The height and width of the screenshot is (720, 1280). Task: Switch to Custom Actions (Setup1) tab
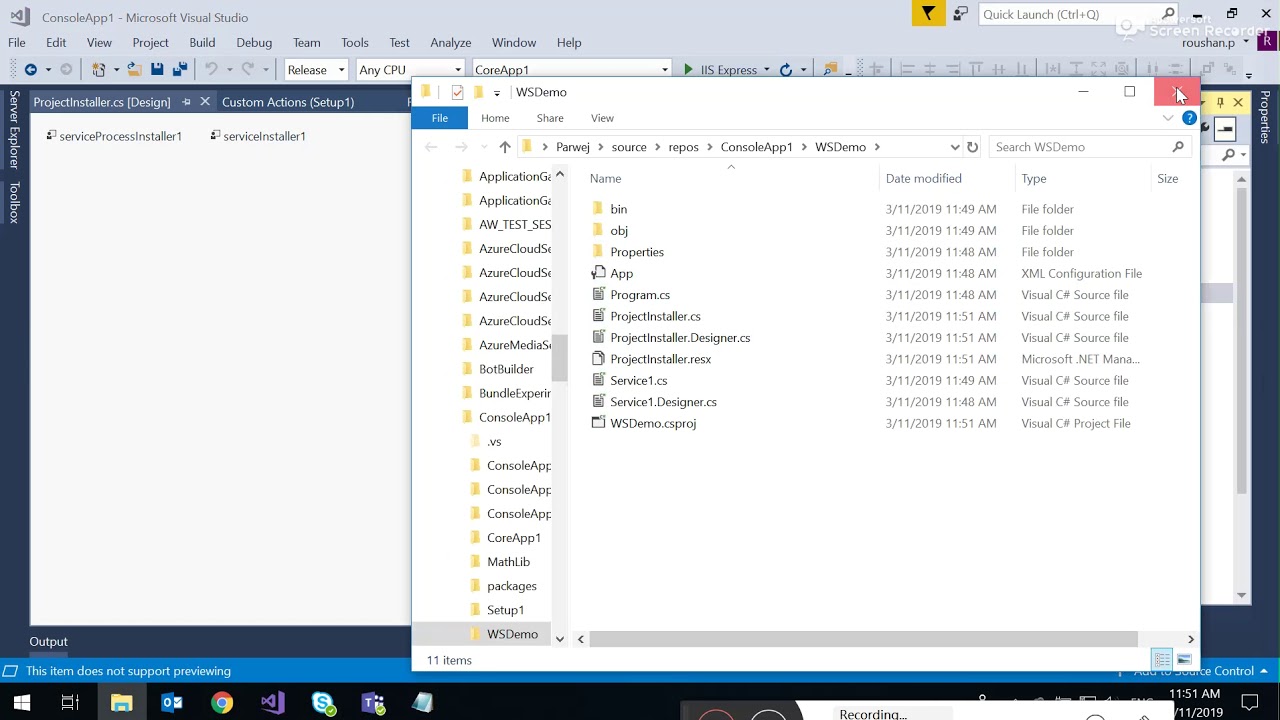tap(288, 102)
